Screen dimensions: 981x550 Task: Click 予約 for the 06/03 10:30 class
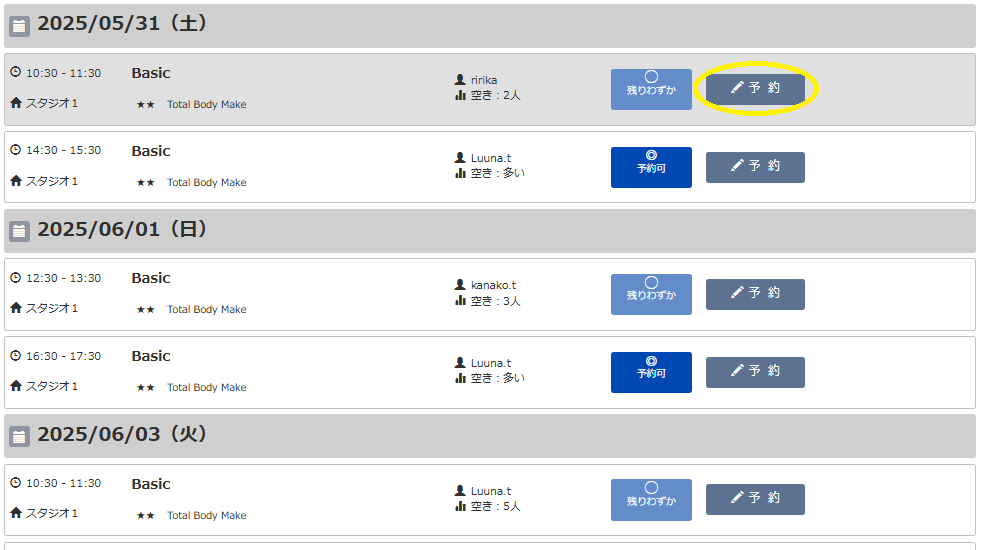pyautogui.click(x=755, y=499)
